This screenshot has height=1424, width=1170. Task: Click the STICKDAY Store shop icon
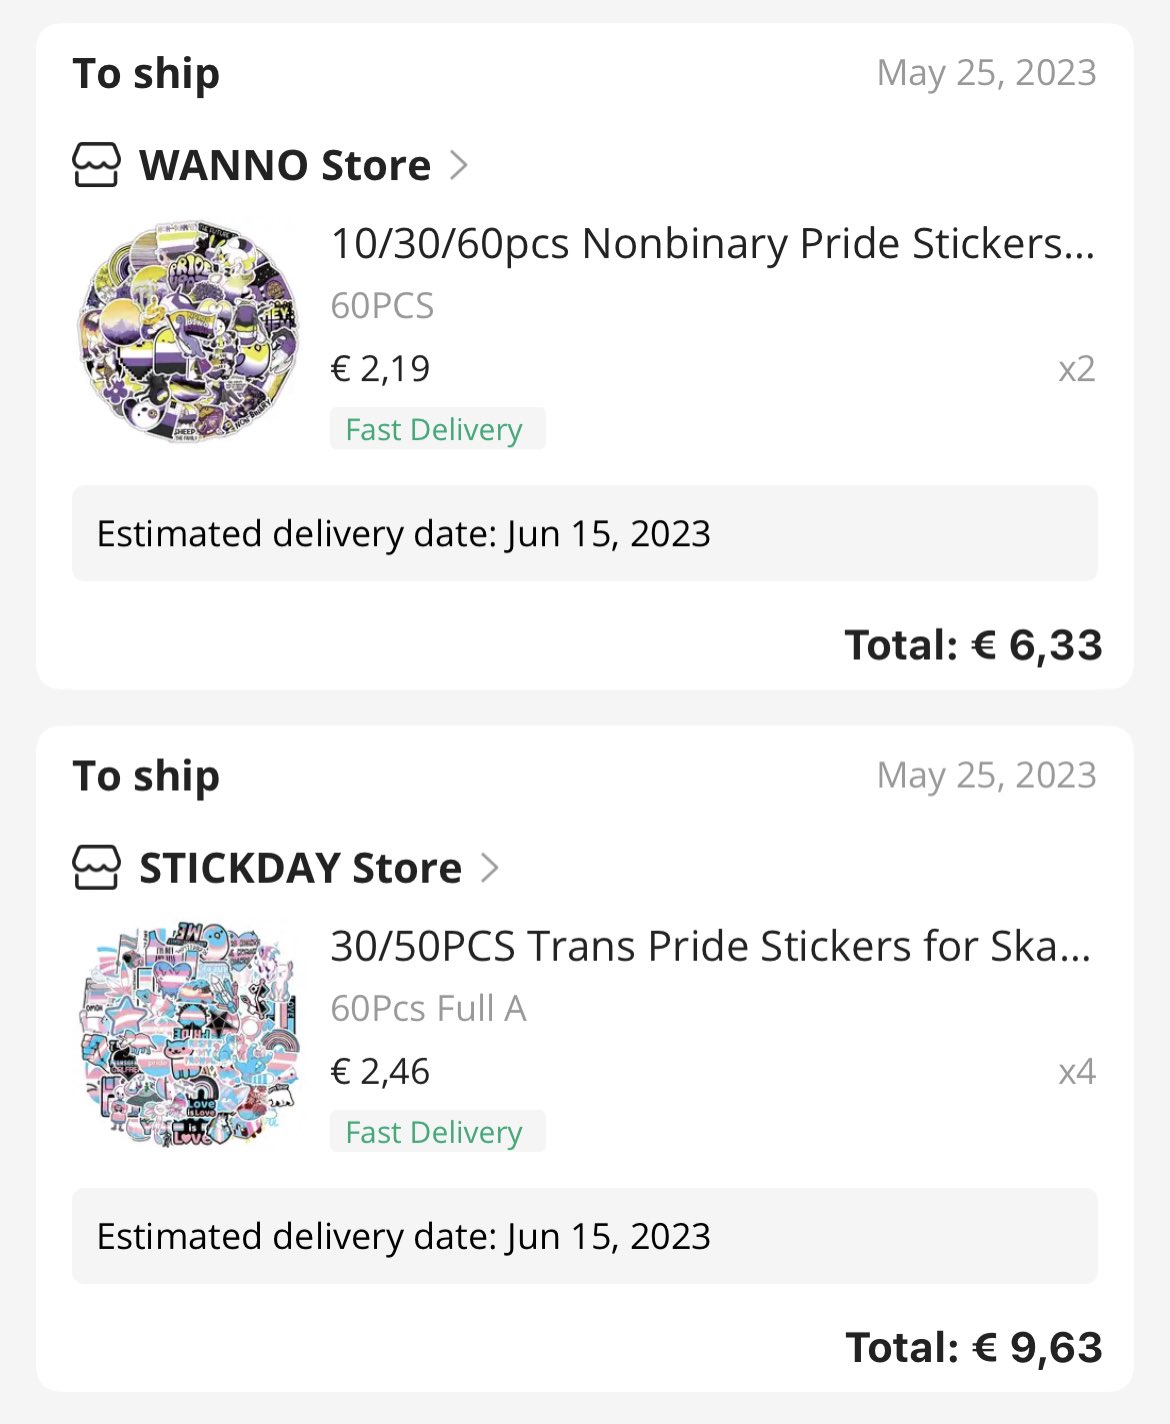(96, 867)
